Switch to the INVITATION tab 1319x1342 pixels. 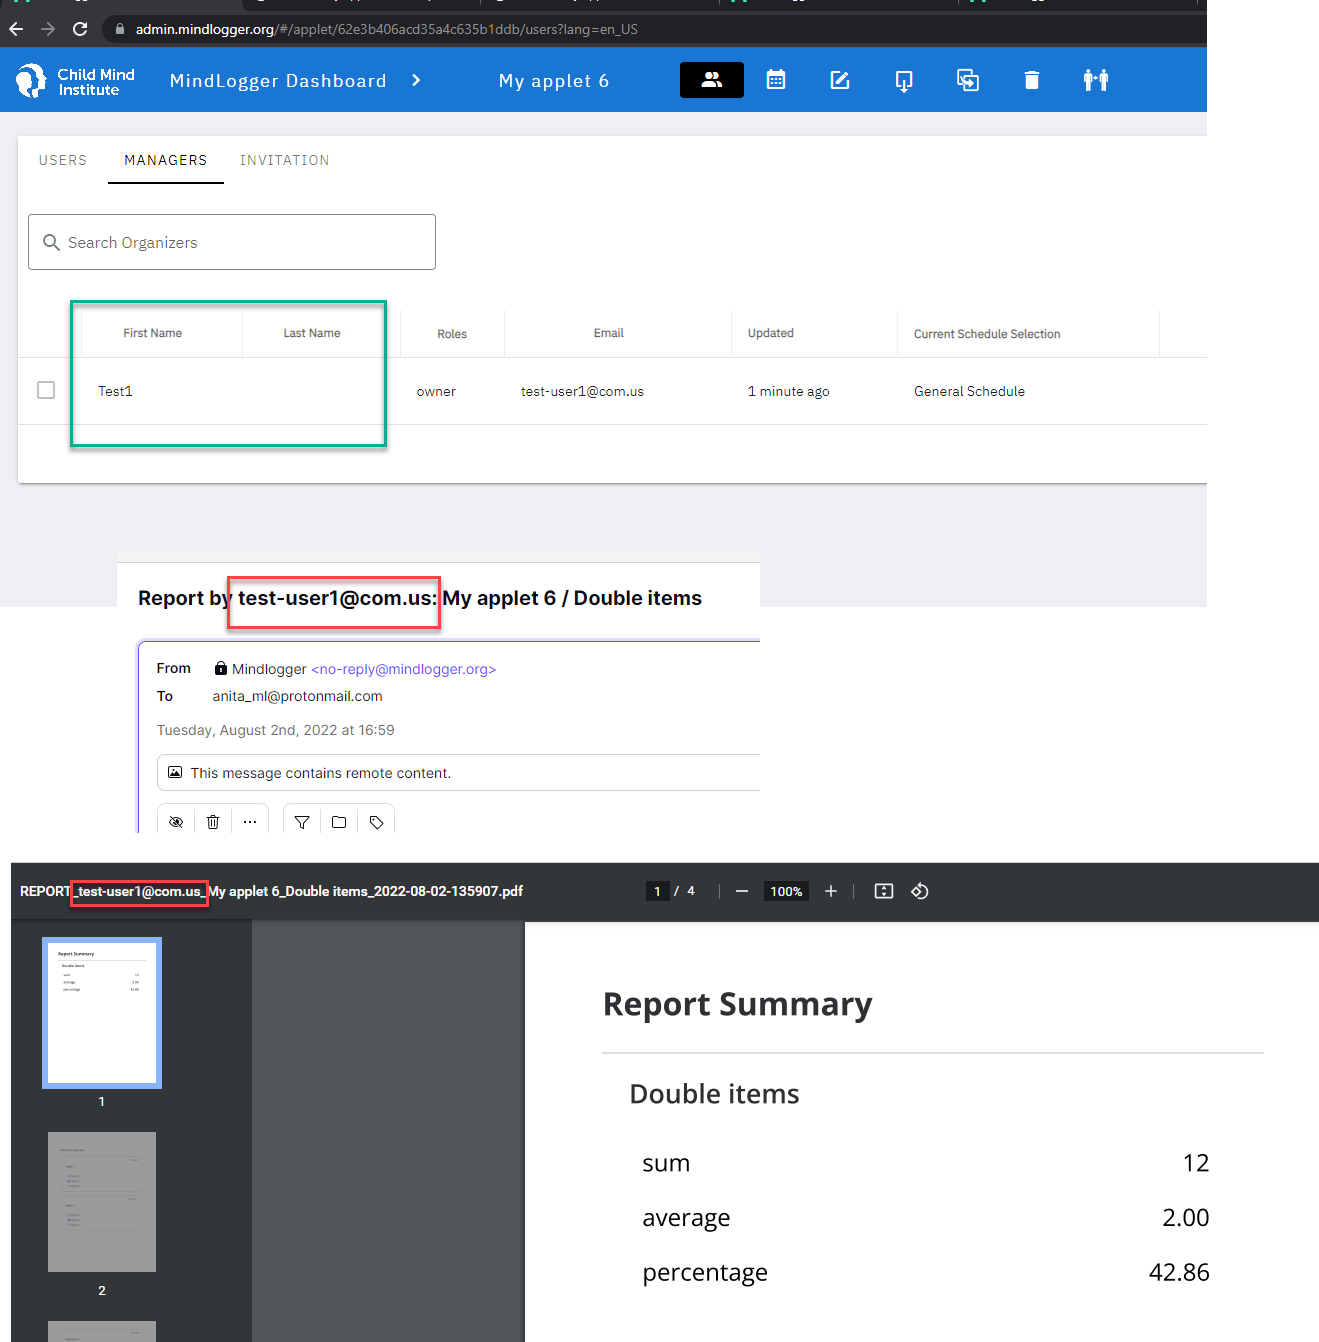[285, 160]
